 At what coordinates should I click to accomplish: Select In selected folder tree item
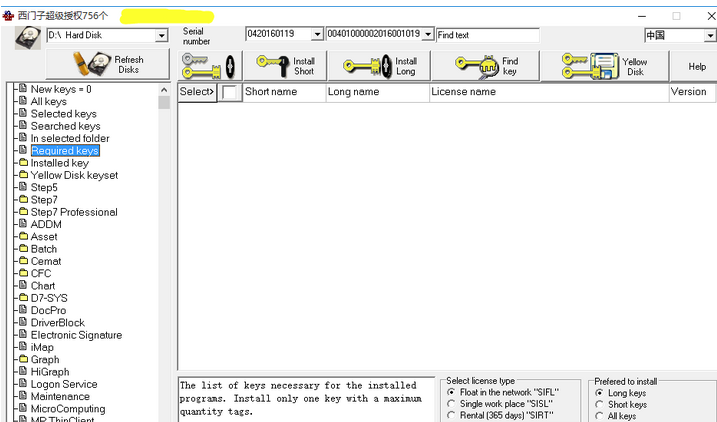click(70, 139)
